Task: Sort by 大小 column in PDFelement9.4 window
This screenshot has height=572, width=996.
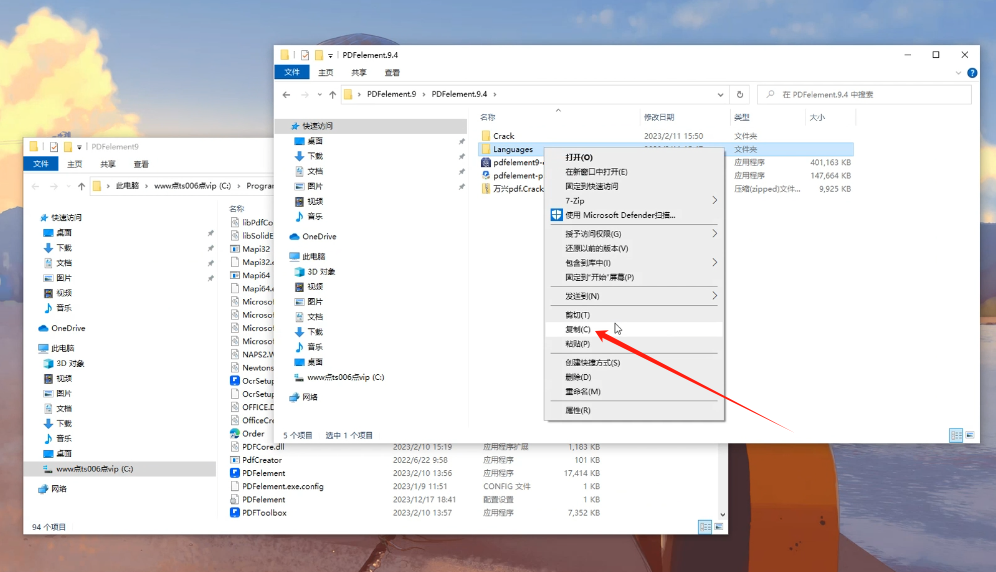Action: (817, 118)
